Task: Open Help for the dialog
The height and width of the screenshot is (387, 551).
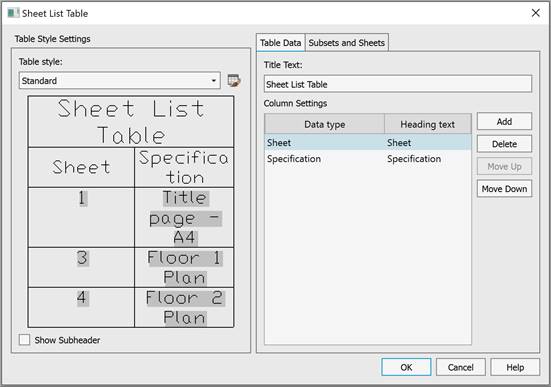Action: pos(515,367)
